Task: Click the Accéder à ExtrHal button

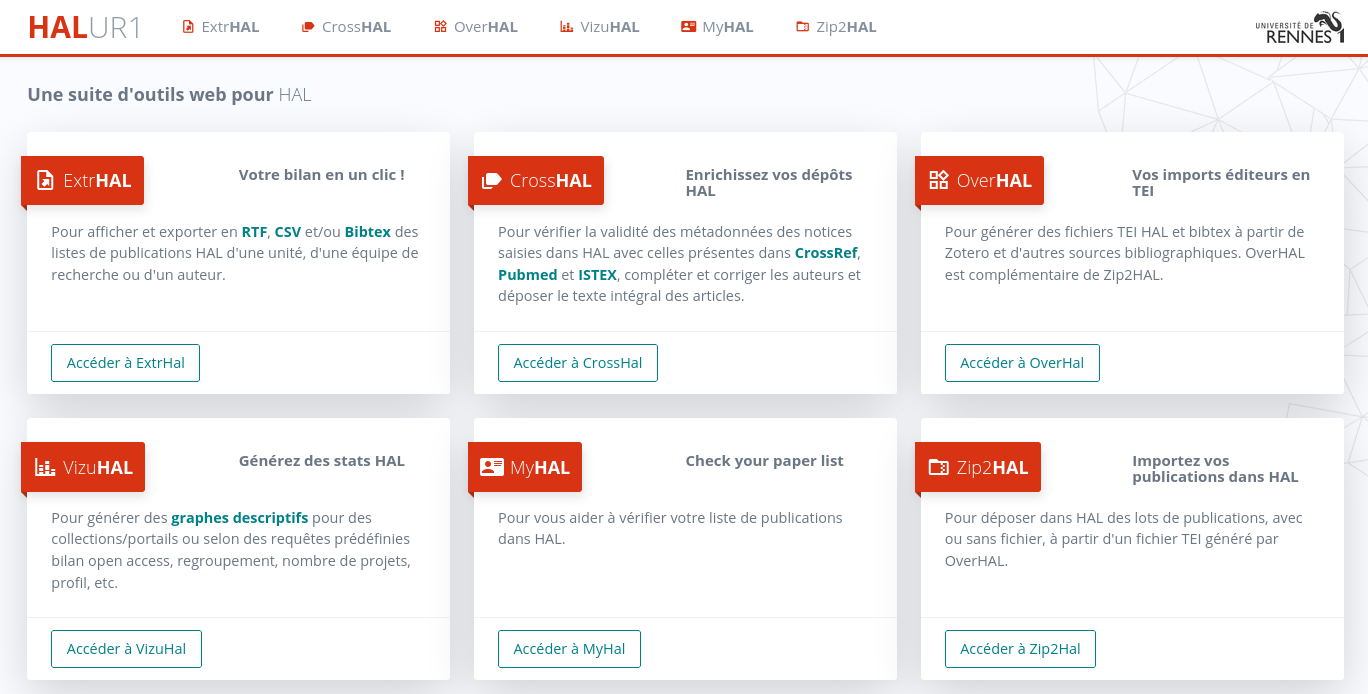Action: click(125, 363)
